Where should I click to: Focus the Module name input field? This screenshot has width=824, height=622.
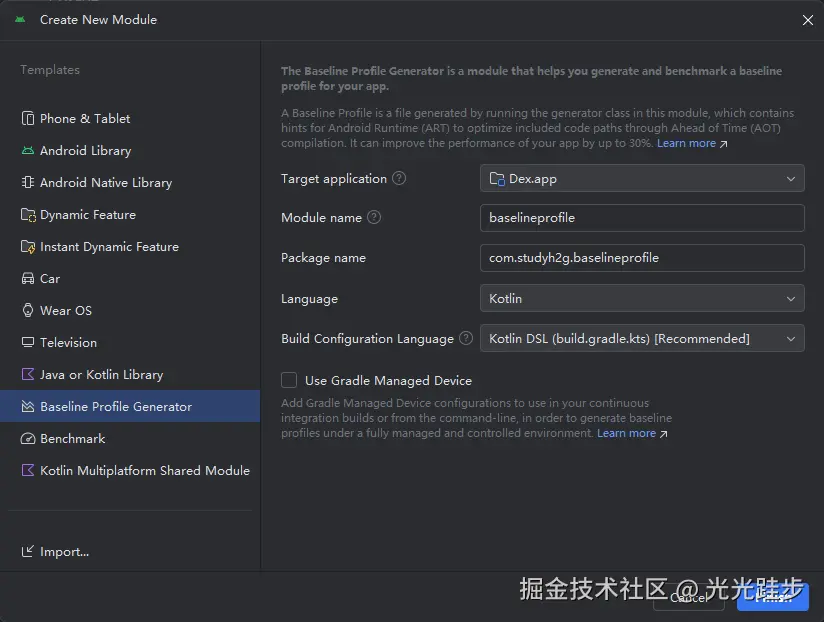coord(642,217)
